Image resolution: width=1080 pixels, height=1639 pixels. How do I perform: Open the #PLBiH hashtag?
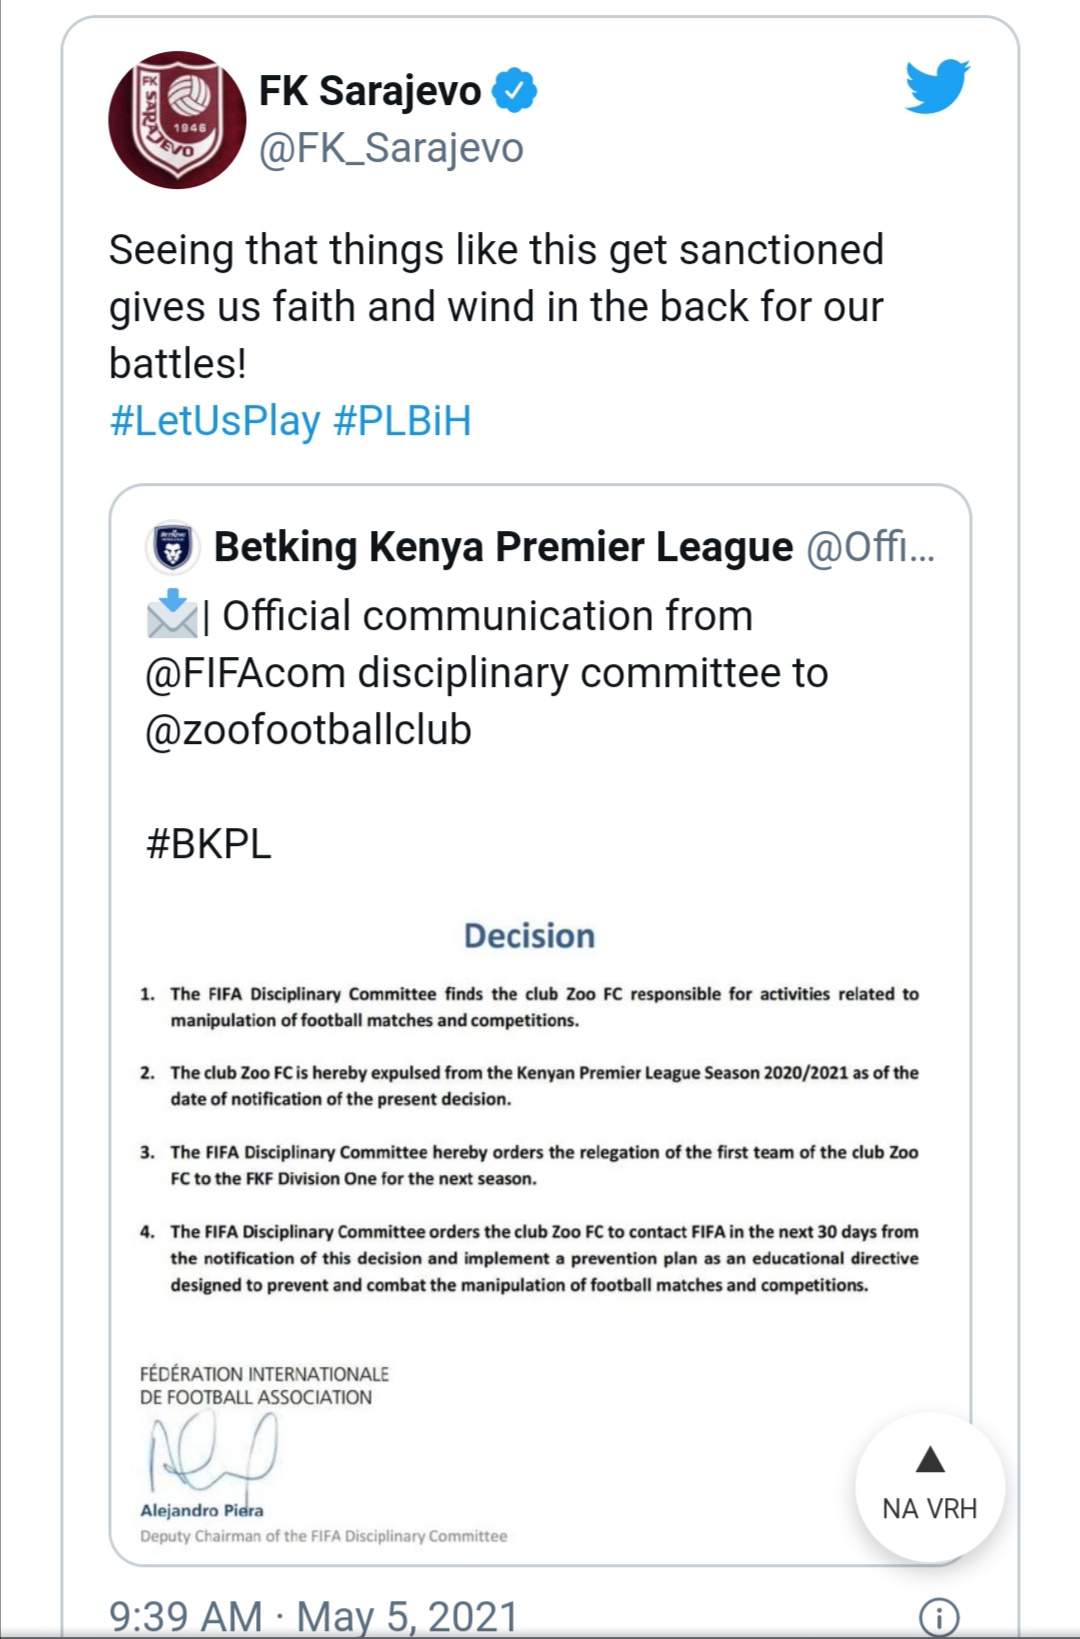point(402,421)
